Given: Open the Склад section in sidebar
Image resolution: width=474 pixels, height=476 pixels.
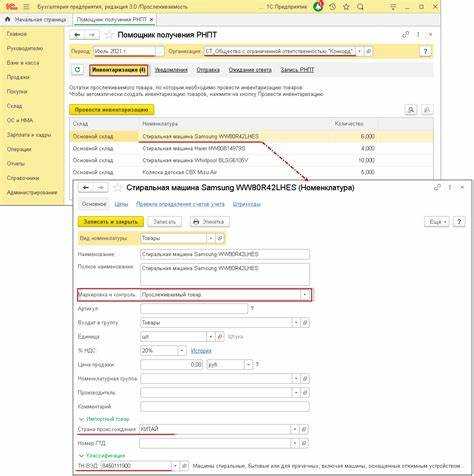Looking at the screenshot, I should [15, 106].
